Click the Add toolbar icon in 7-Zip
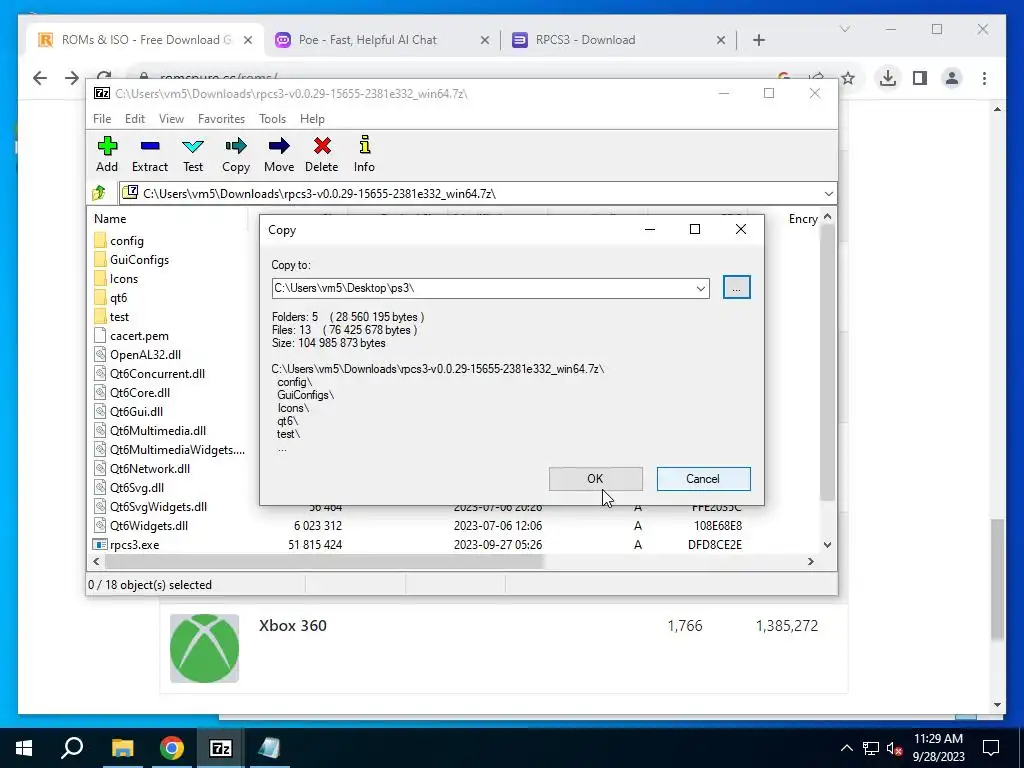The width and height of the screenshot is (1024, 768). (107, 146)
